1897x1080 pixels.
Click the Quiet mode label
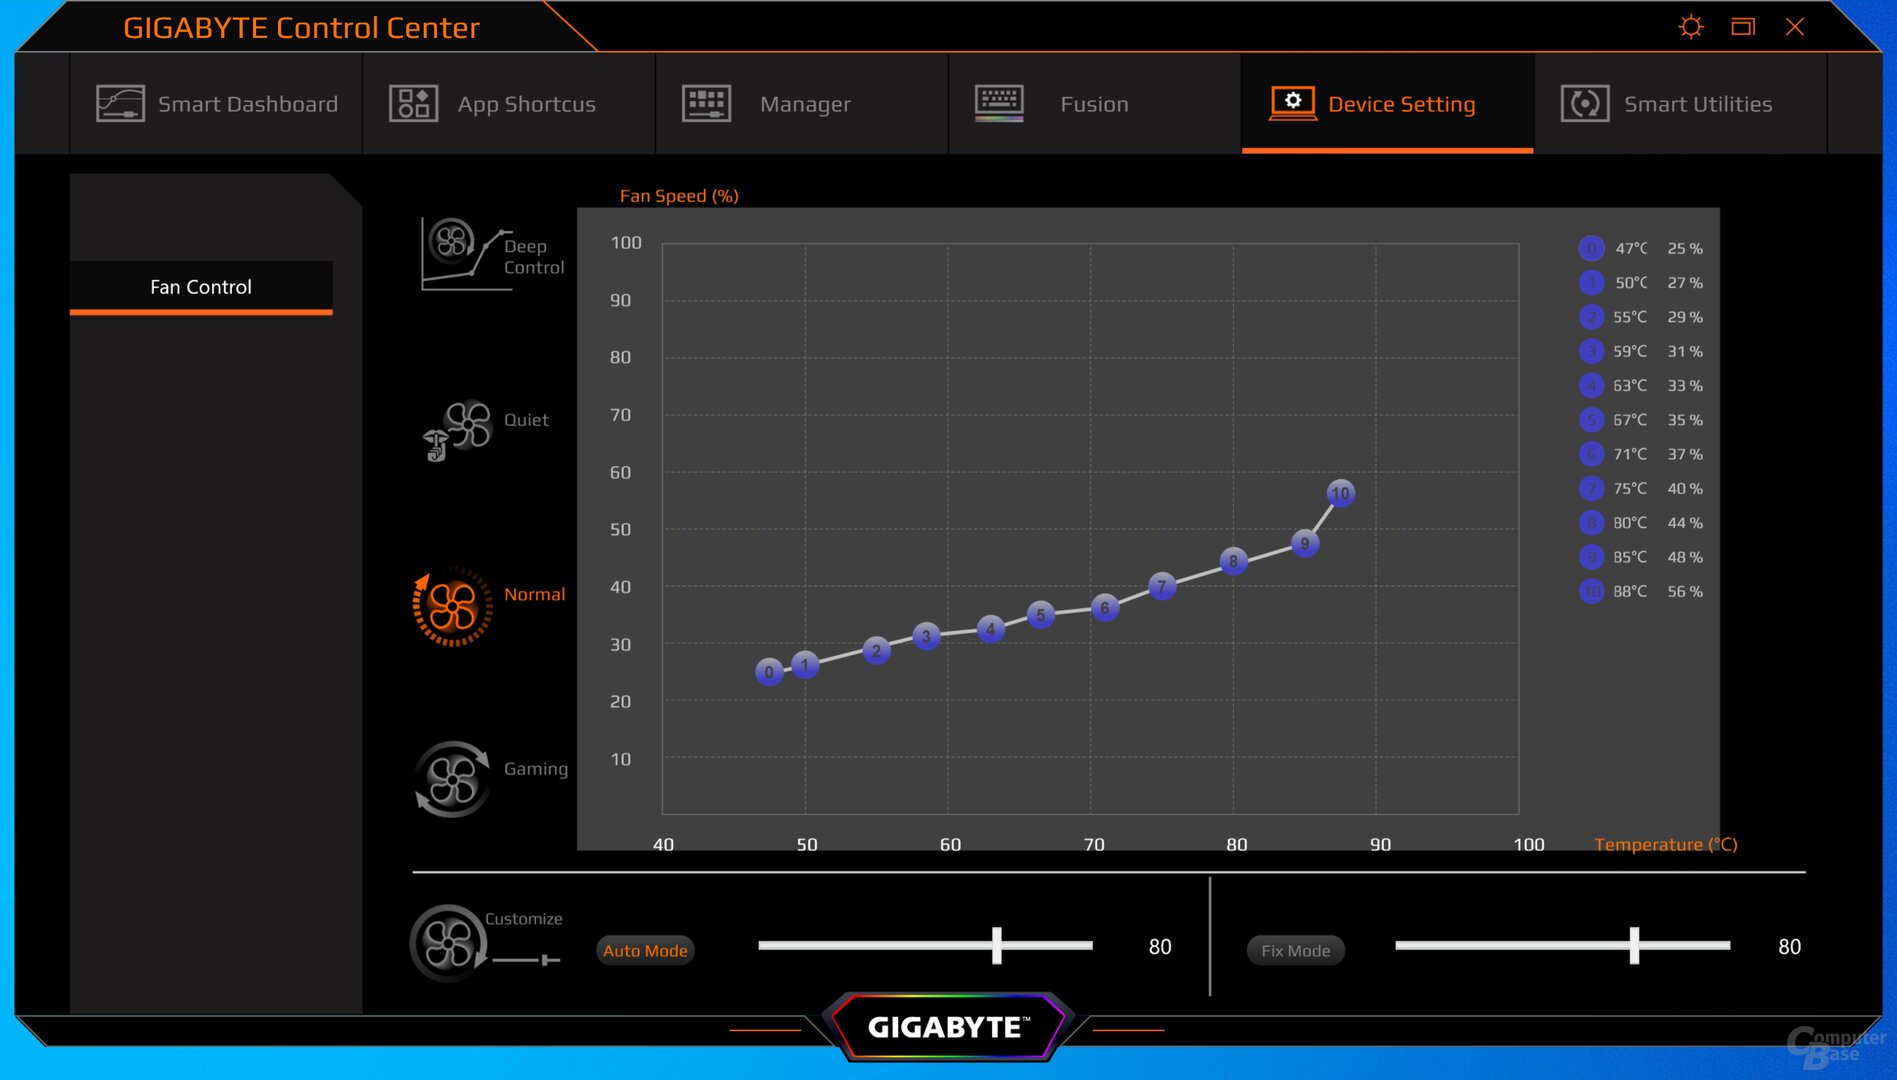point(526,420)
